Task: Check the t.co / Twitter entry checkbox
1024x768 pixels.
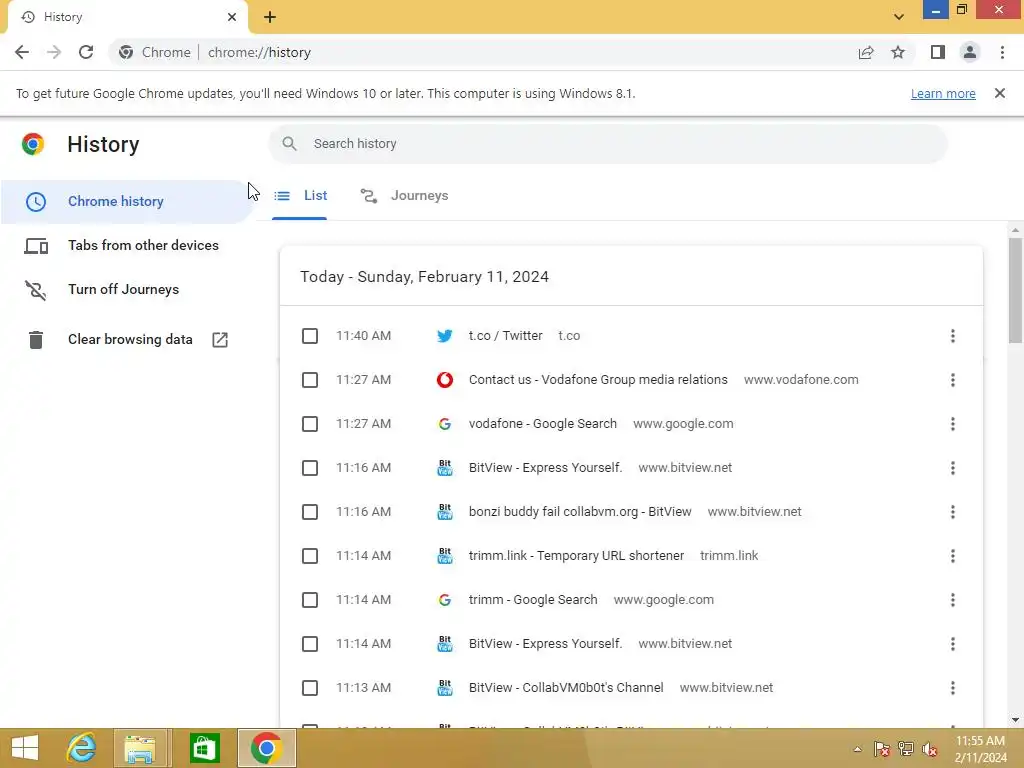Action: (310, 336)
